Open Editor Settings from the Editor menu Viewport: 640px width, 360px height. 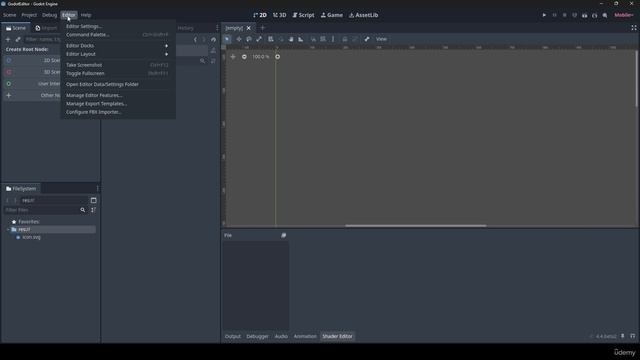pyautogui.click(x=118, y=26)
